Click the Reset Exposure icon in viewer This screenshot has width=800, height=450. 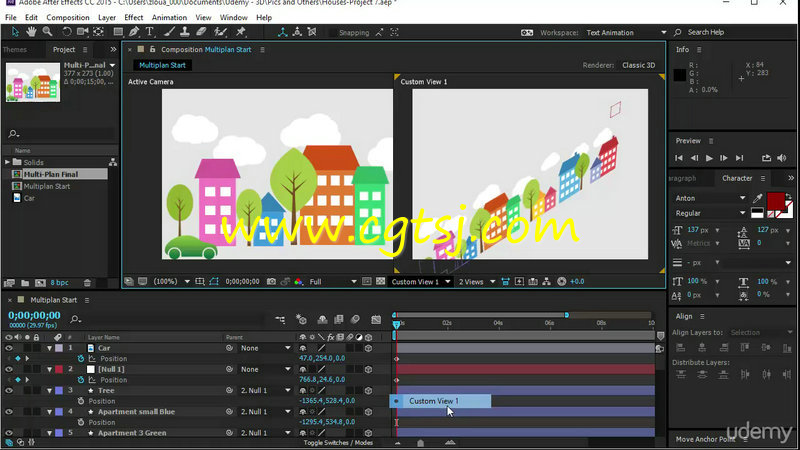[x=562, y=282]
